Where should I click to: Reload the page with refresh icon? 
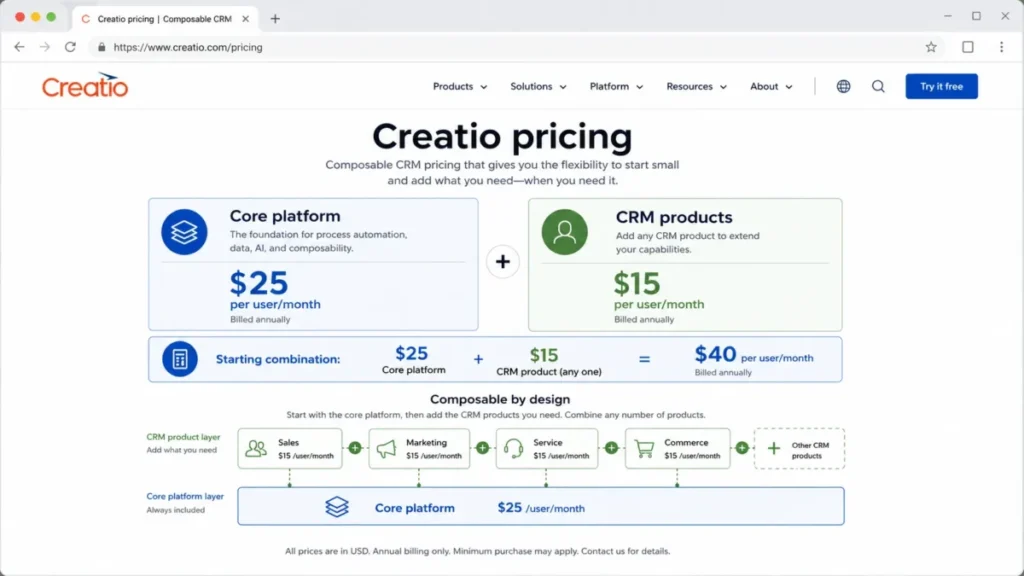coord(71,47)
